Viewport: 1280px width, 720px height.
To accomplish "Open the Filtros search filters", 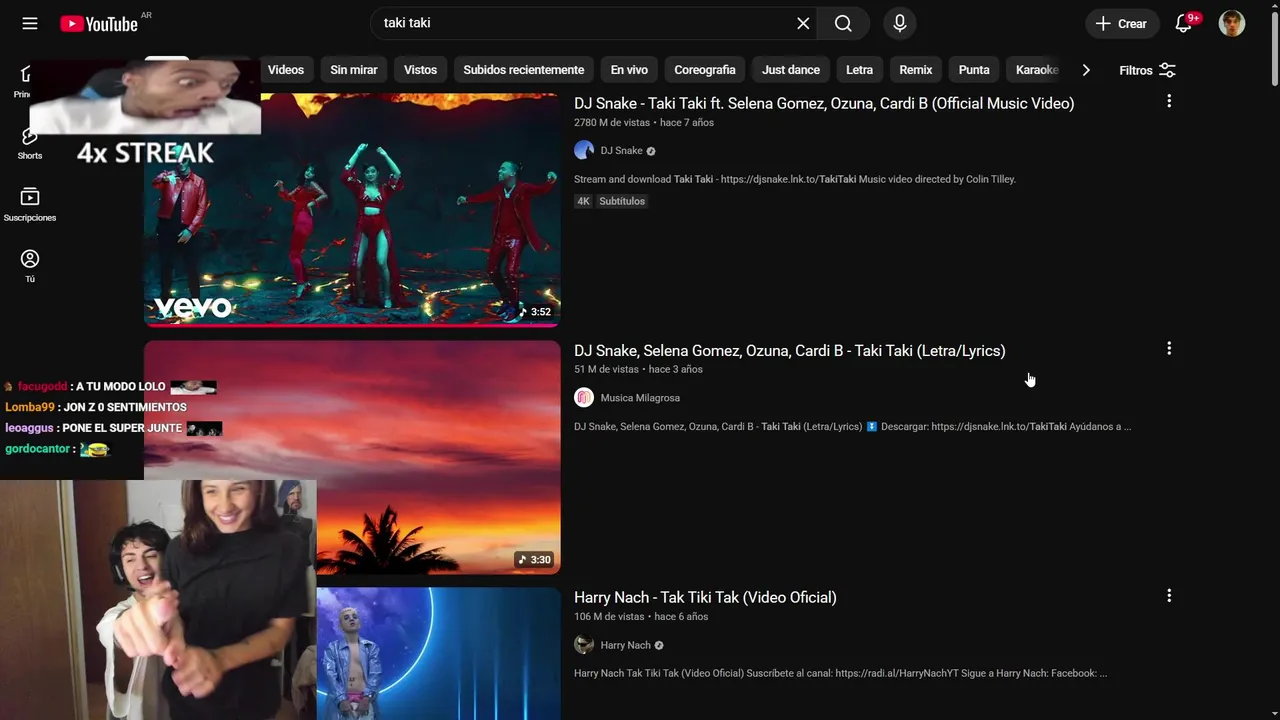I will 1147,70.
